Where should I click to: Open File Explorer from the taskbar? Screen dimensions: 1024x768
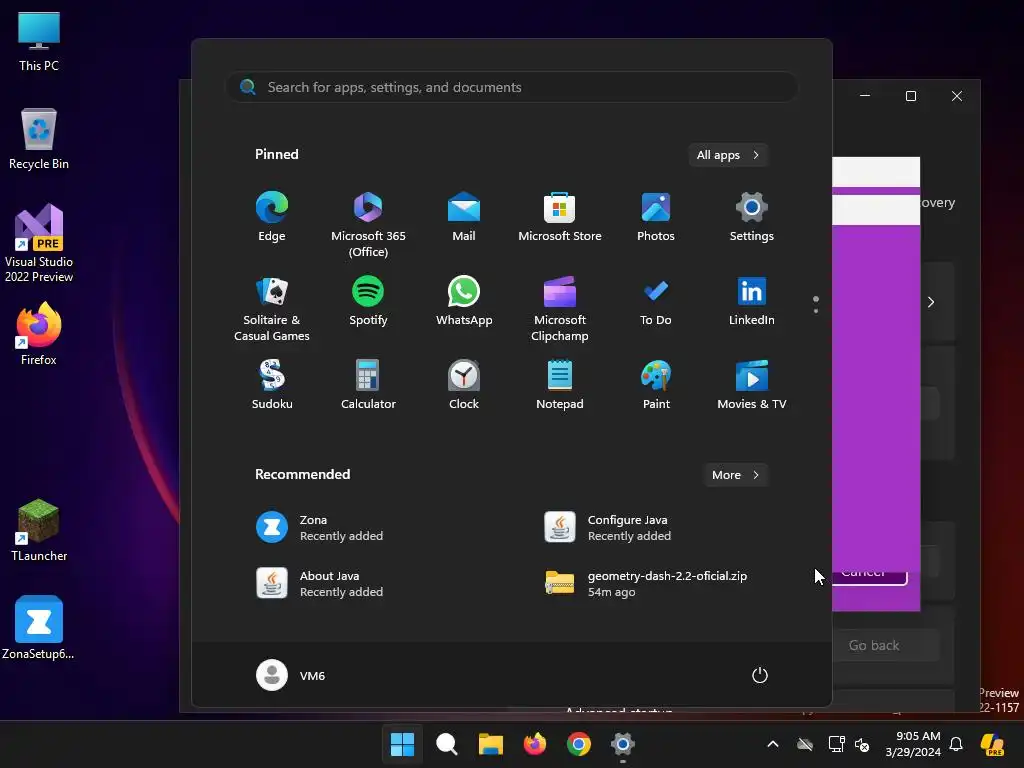(490, 744)
